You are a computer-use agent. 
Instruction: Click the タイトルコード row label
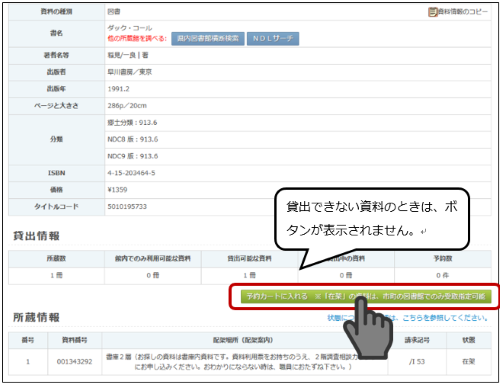(x=56, y=207)
